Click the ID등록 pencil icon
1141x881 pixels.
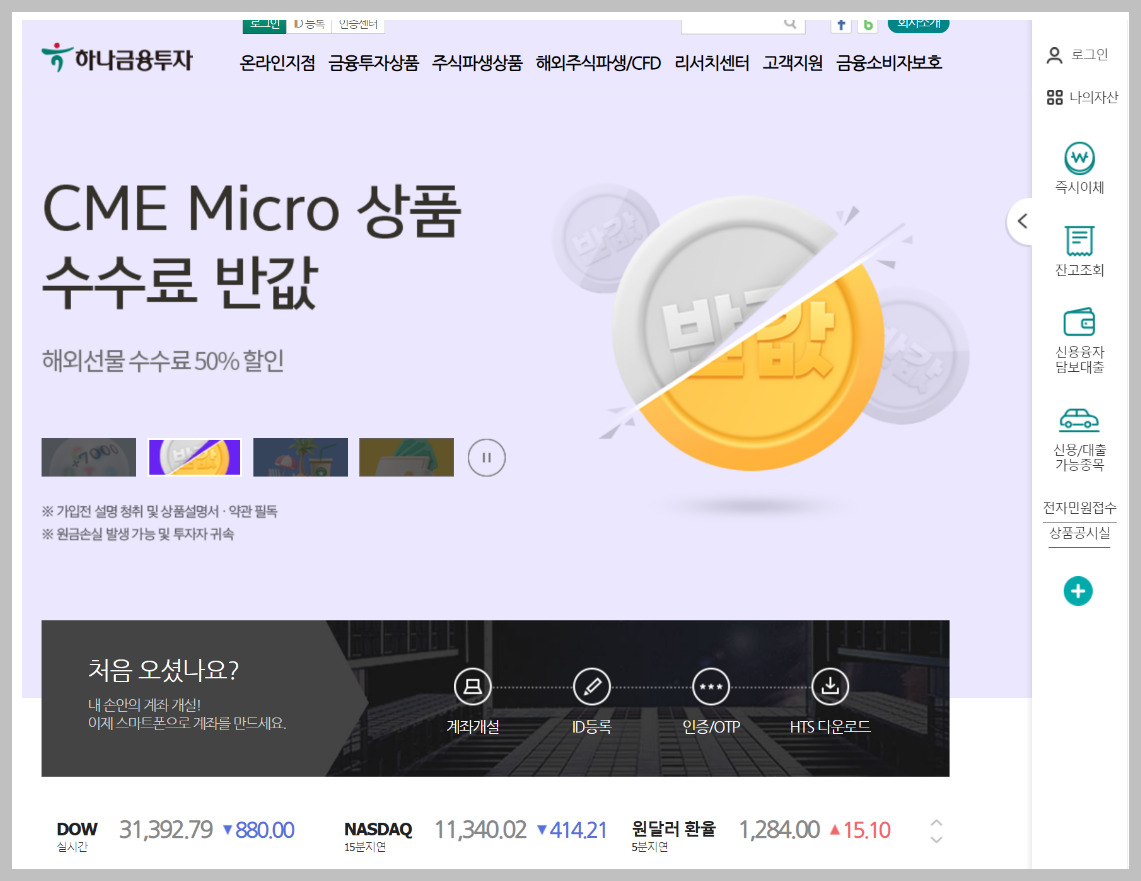coord(592,687)
